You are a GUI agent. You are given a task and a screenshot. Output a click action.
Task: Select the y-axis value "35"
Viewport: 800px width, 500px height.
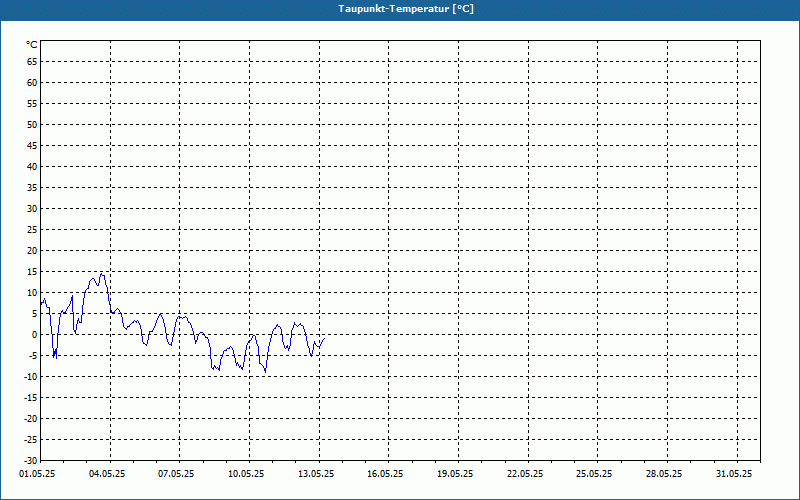pos(32,188)
